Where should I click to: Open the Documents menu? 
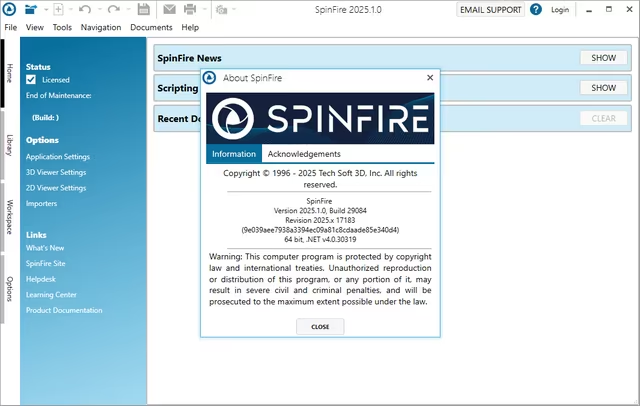[x=151, y=27]
